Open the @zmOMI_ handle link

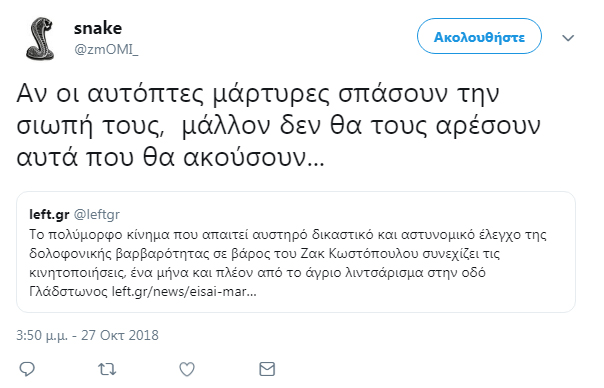(x=106, y=49)
